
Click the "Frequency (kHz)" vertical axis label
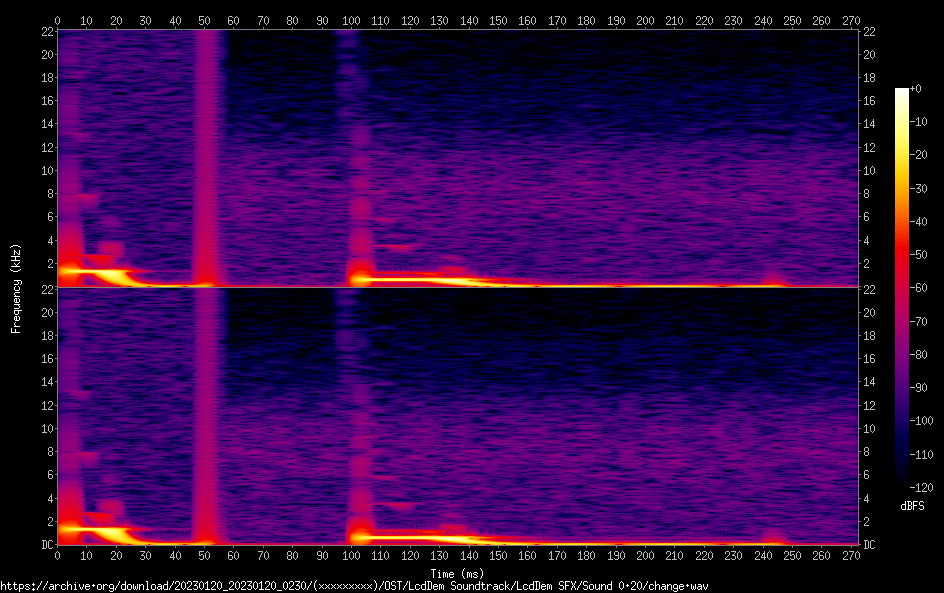(15, 288)
